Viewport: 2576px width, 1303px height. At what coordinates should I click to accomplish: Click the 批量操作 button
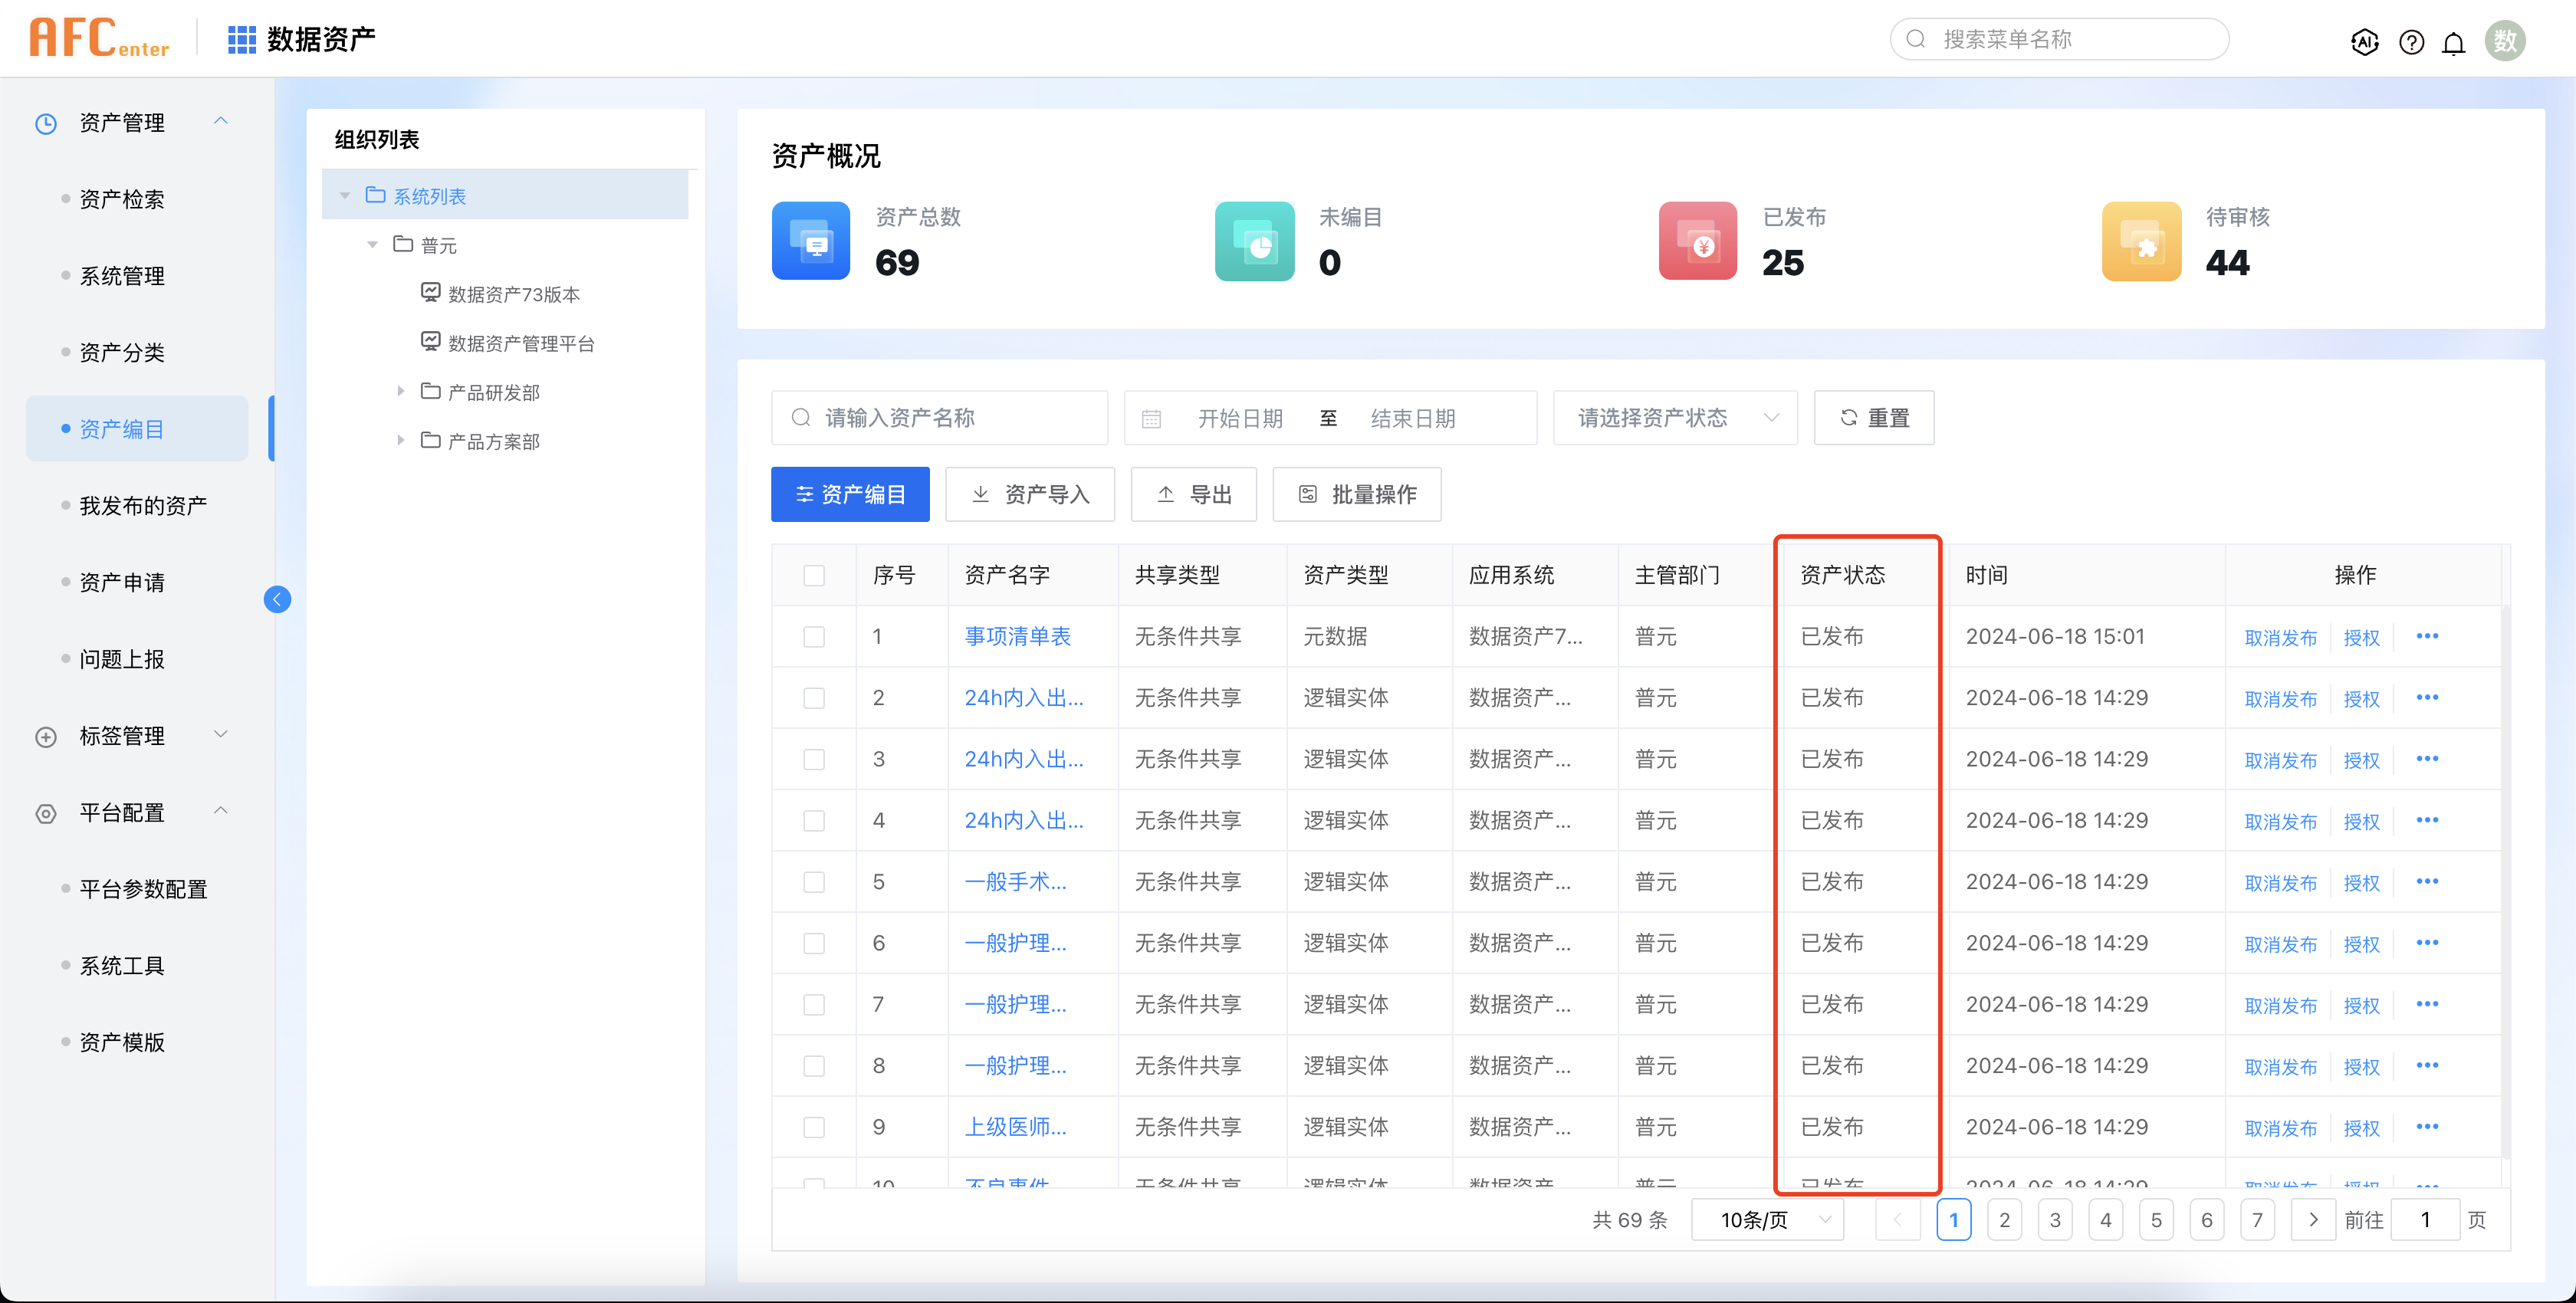click(1357, 494)
